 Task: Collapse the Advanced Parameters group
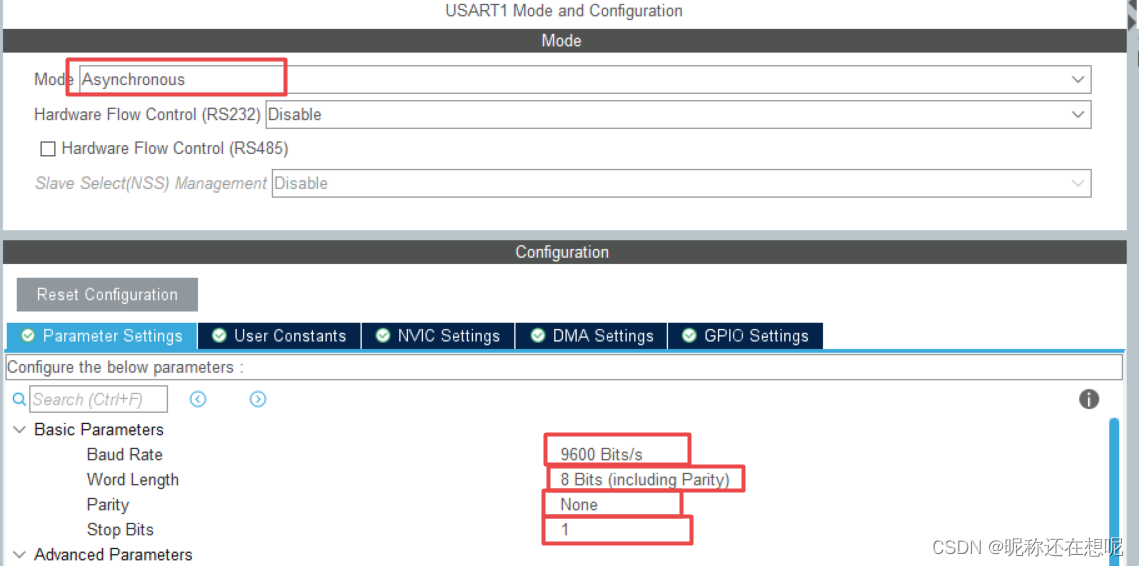click(x=20, y=554)
